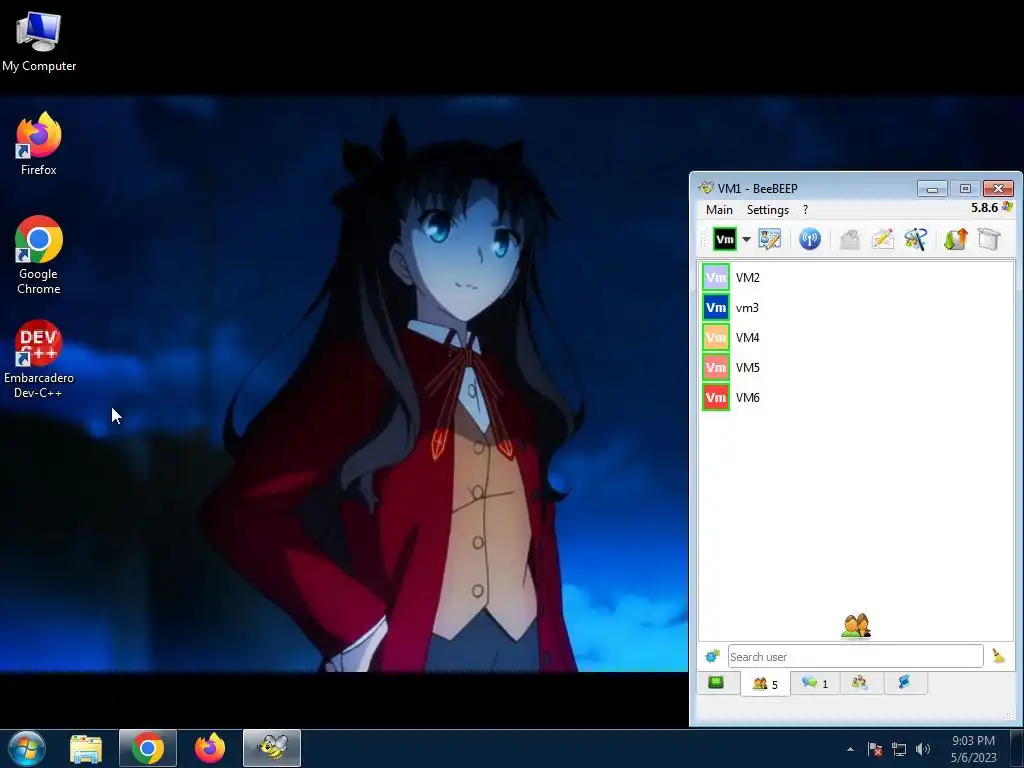Viewport: 1024px width, 768px height.
Task: Click the network tray icon
Action: point(899,749)
